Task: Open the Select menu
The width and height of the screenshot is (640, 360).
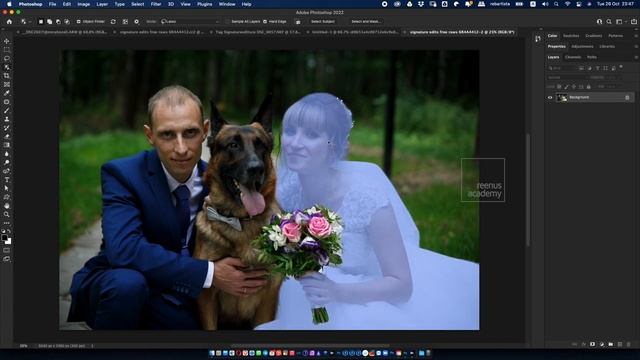Action: click(138, 4)
